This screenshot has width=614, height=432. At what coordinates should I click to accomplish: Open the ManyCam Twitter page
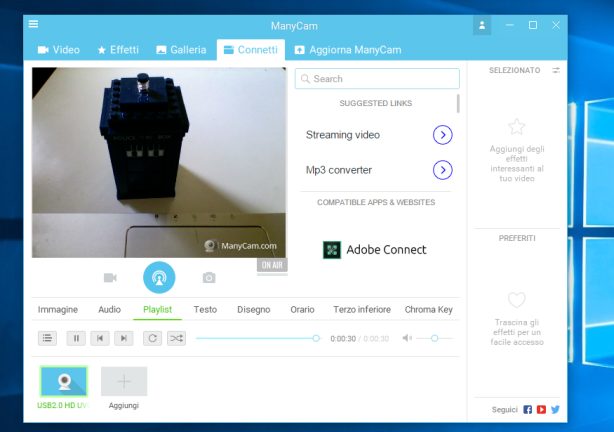click(555, 409)
